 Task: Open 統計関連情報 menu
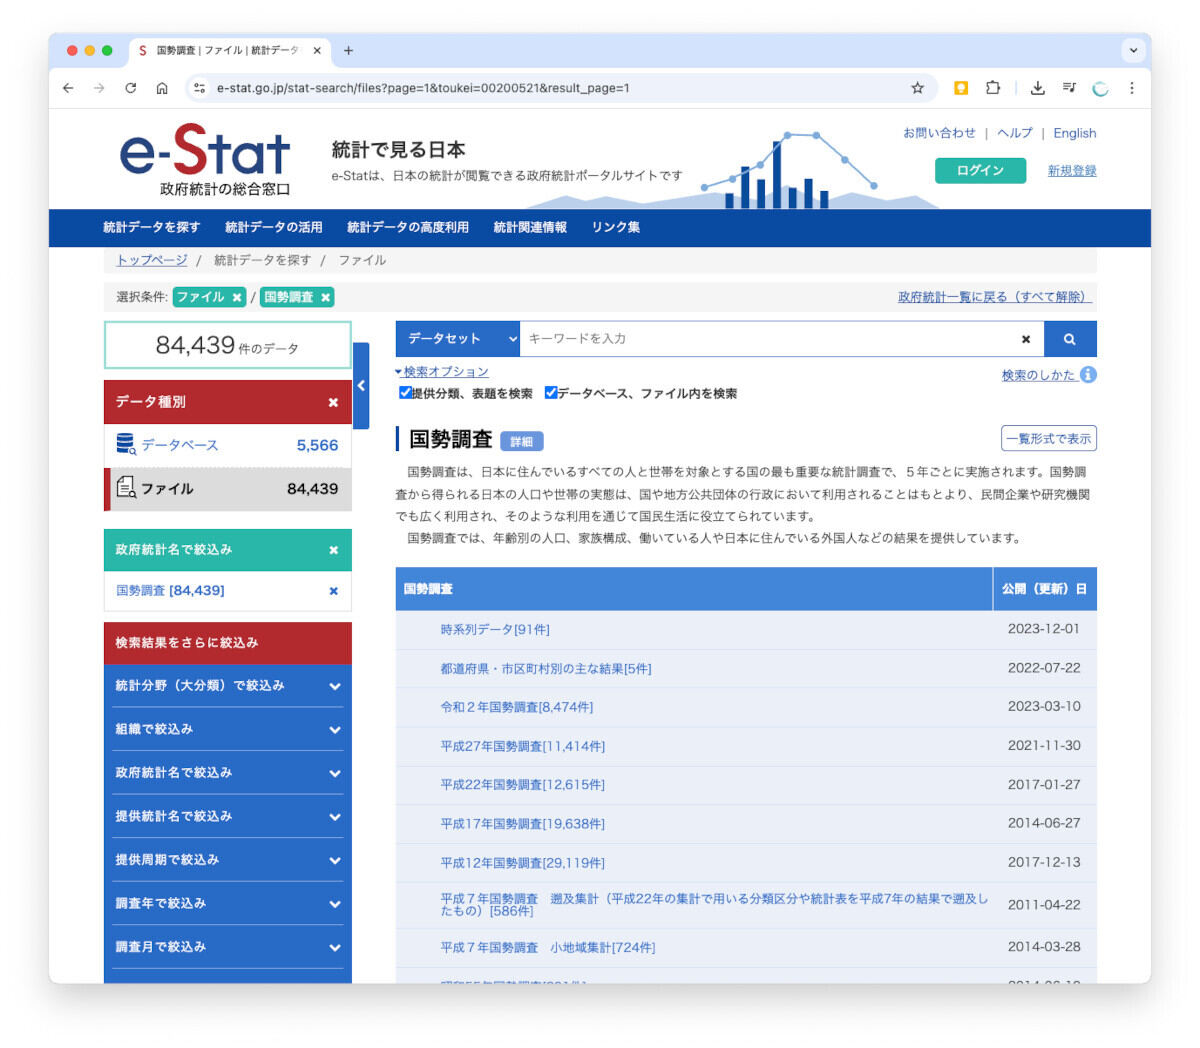[530, 228]
